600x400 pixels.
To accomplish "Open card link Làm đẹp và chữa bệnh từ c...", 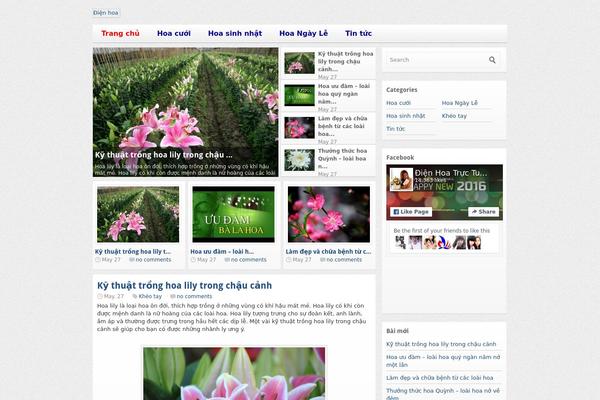I will (328, 251).
